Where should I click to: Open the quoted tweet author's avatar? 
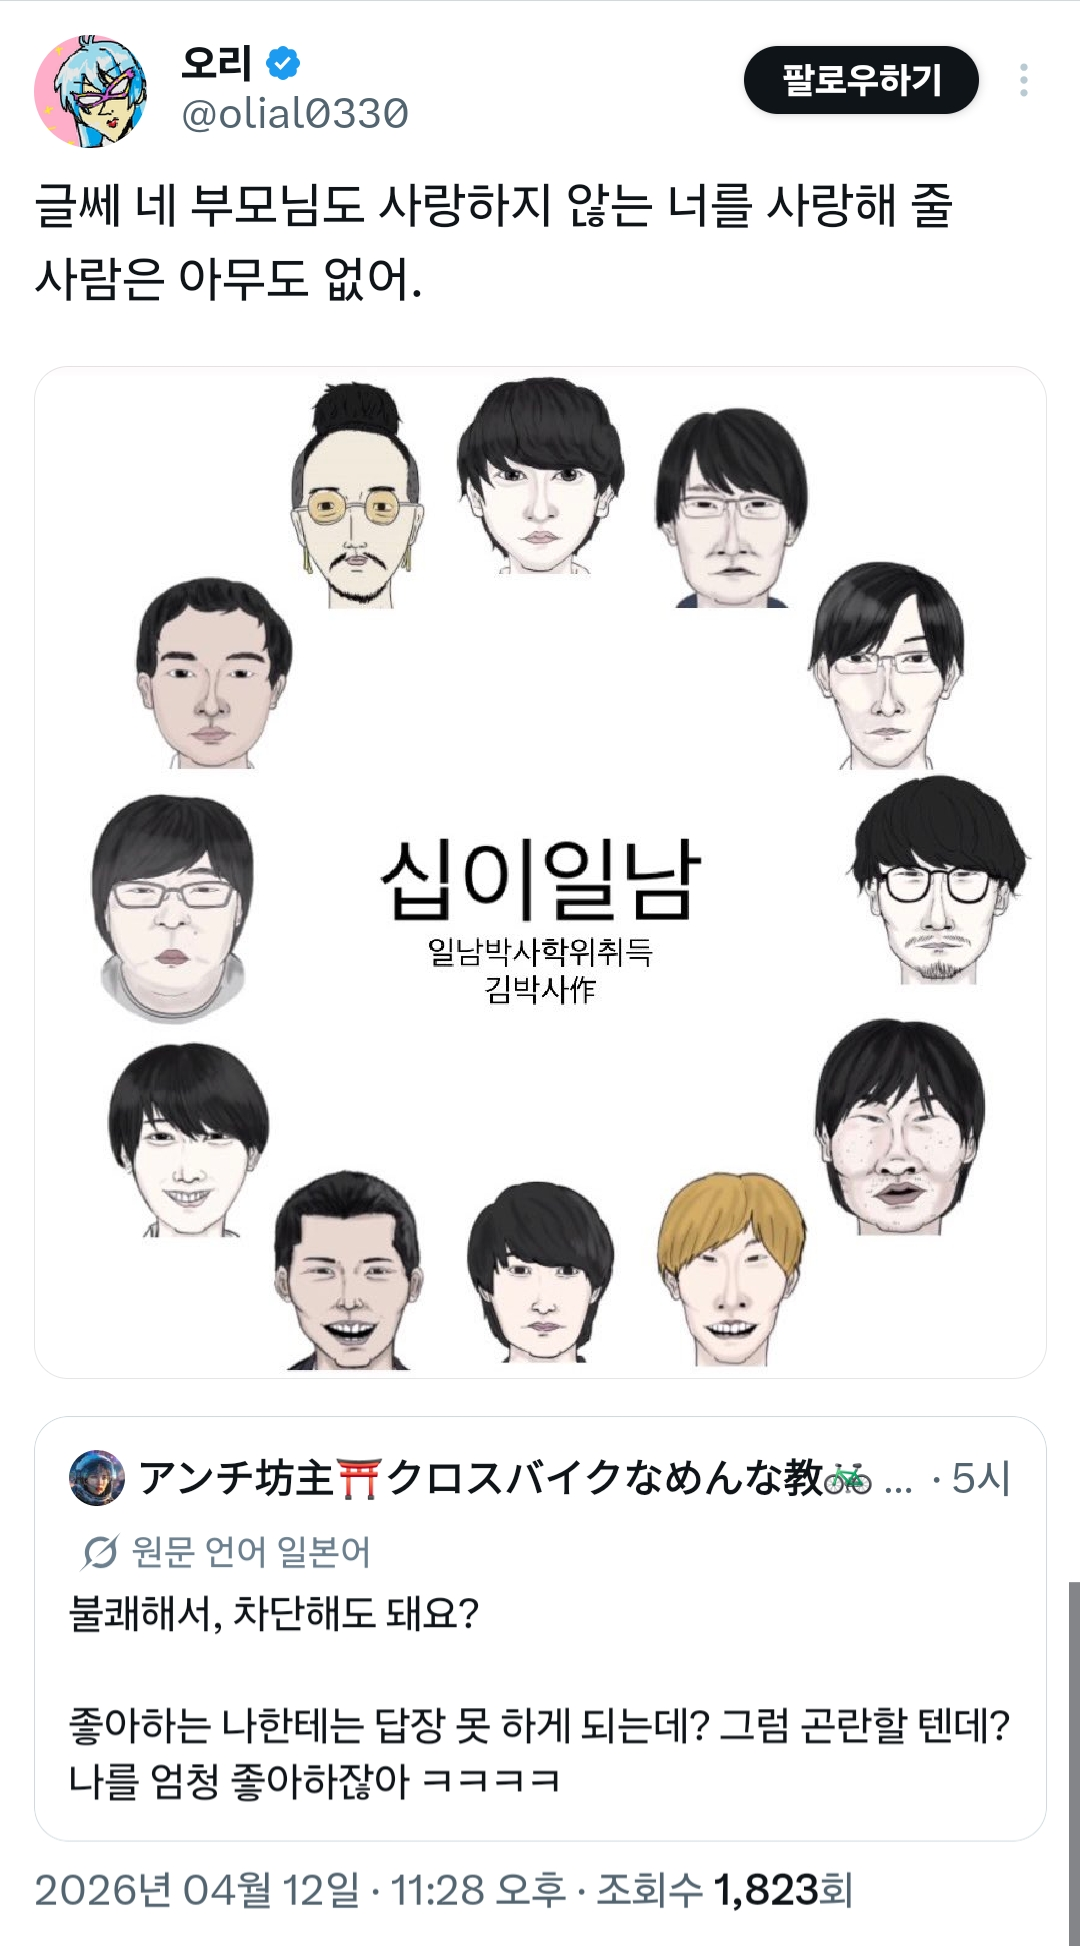tap(97, 1478)
